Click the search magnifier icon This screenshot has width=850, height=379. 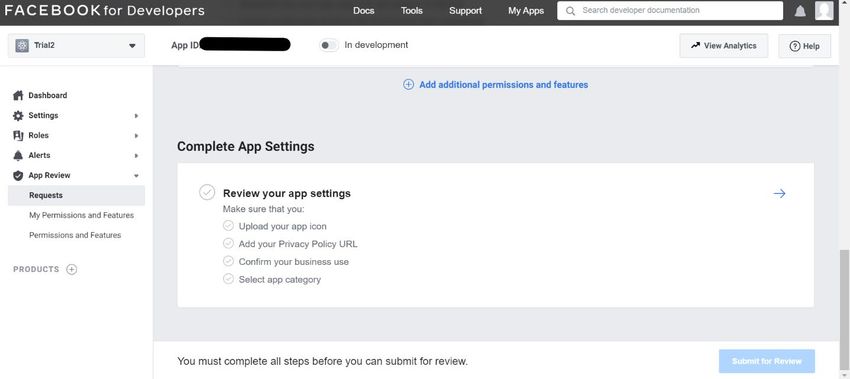pyautogui.click(x=570, y=11)
